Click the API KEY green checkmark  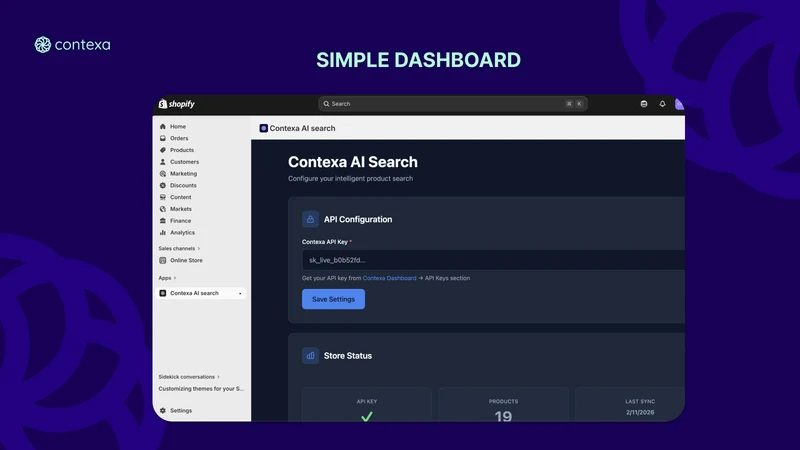366,416
